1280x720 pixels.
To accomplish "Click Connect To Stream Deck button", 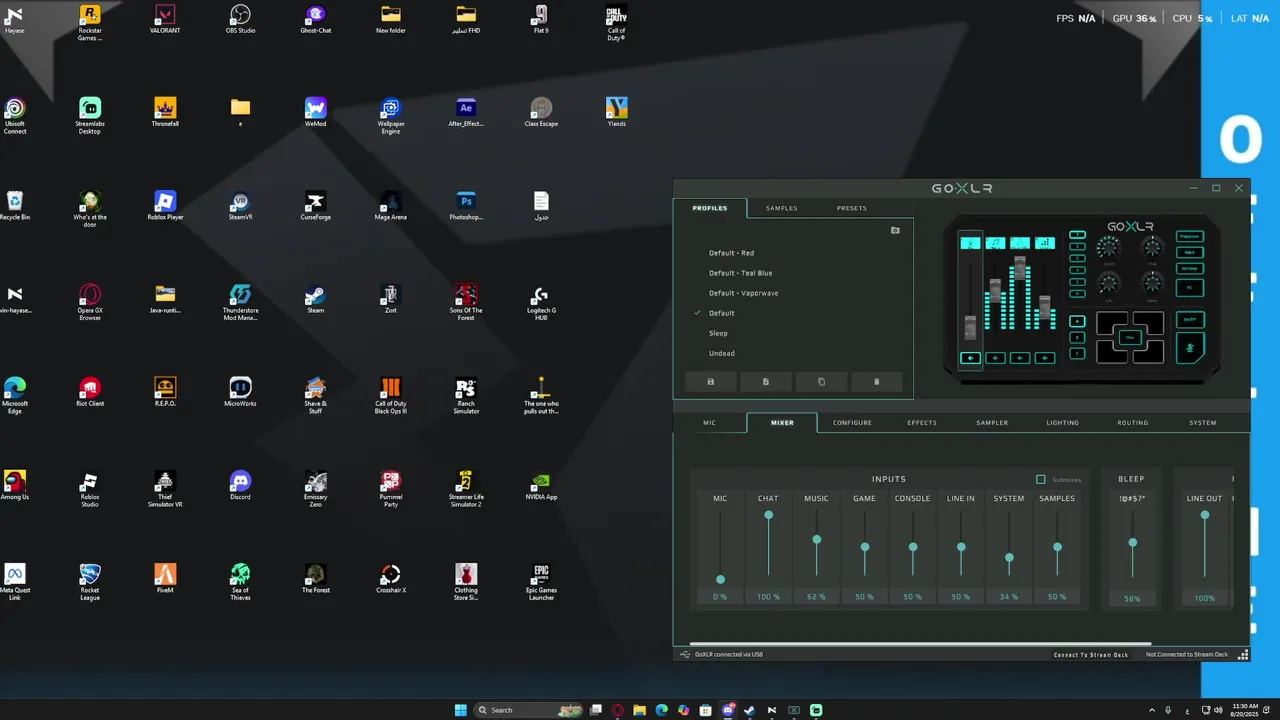I will [1091, 655].
